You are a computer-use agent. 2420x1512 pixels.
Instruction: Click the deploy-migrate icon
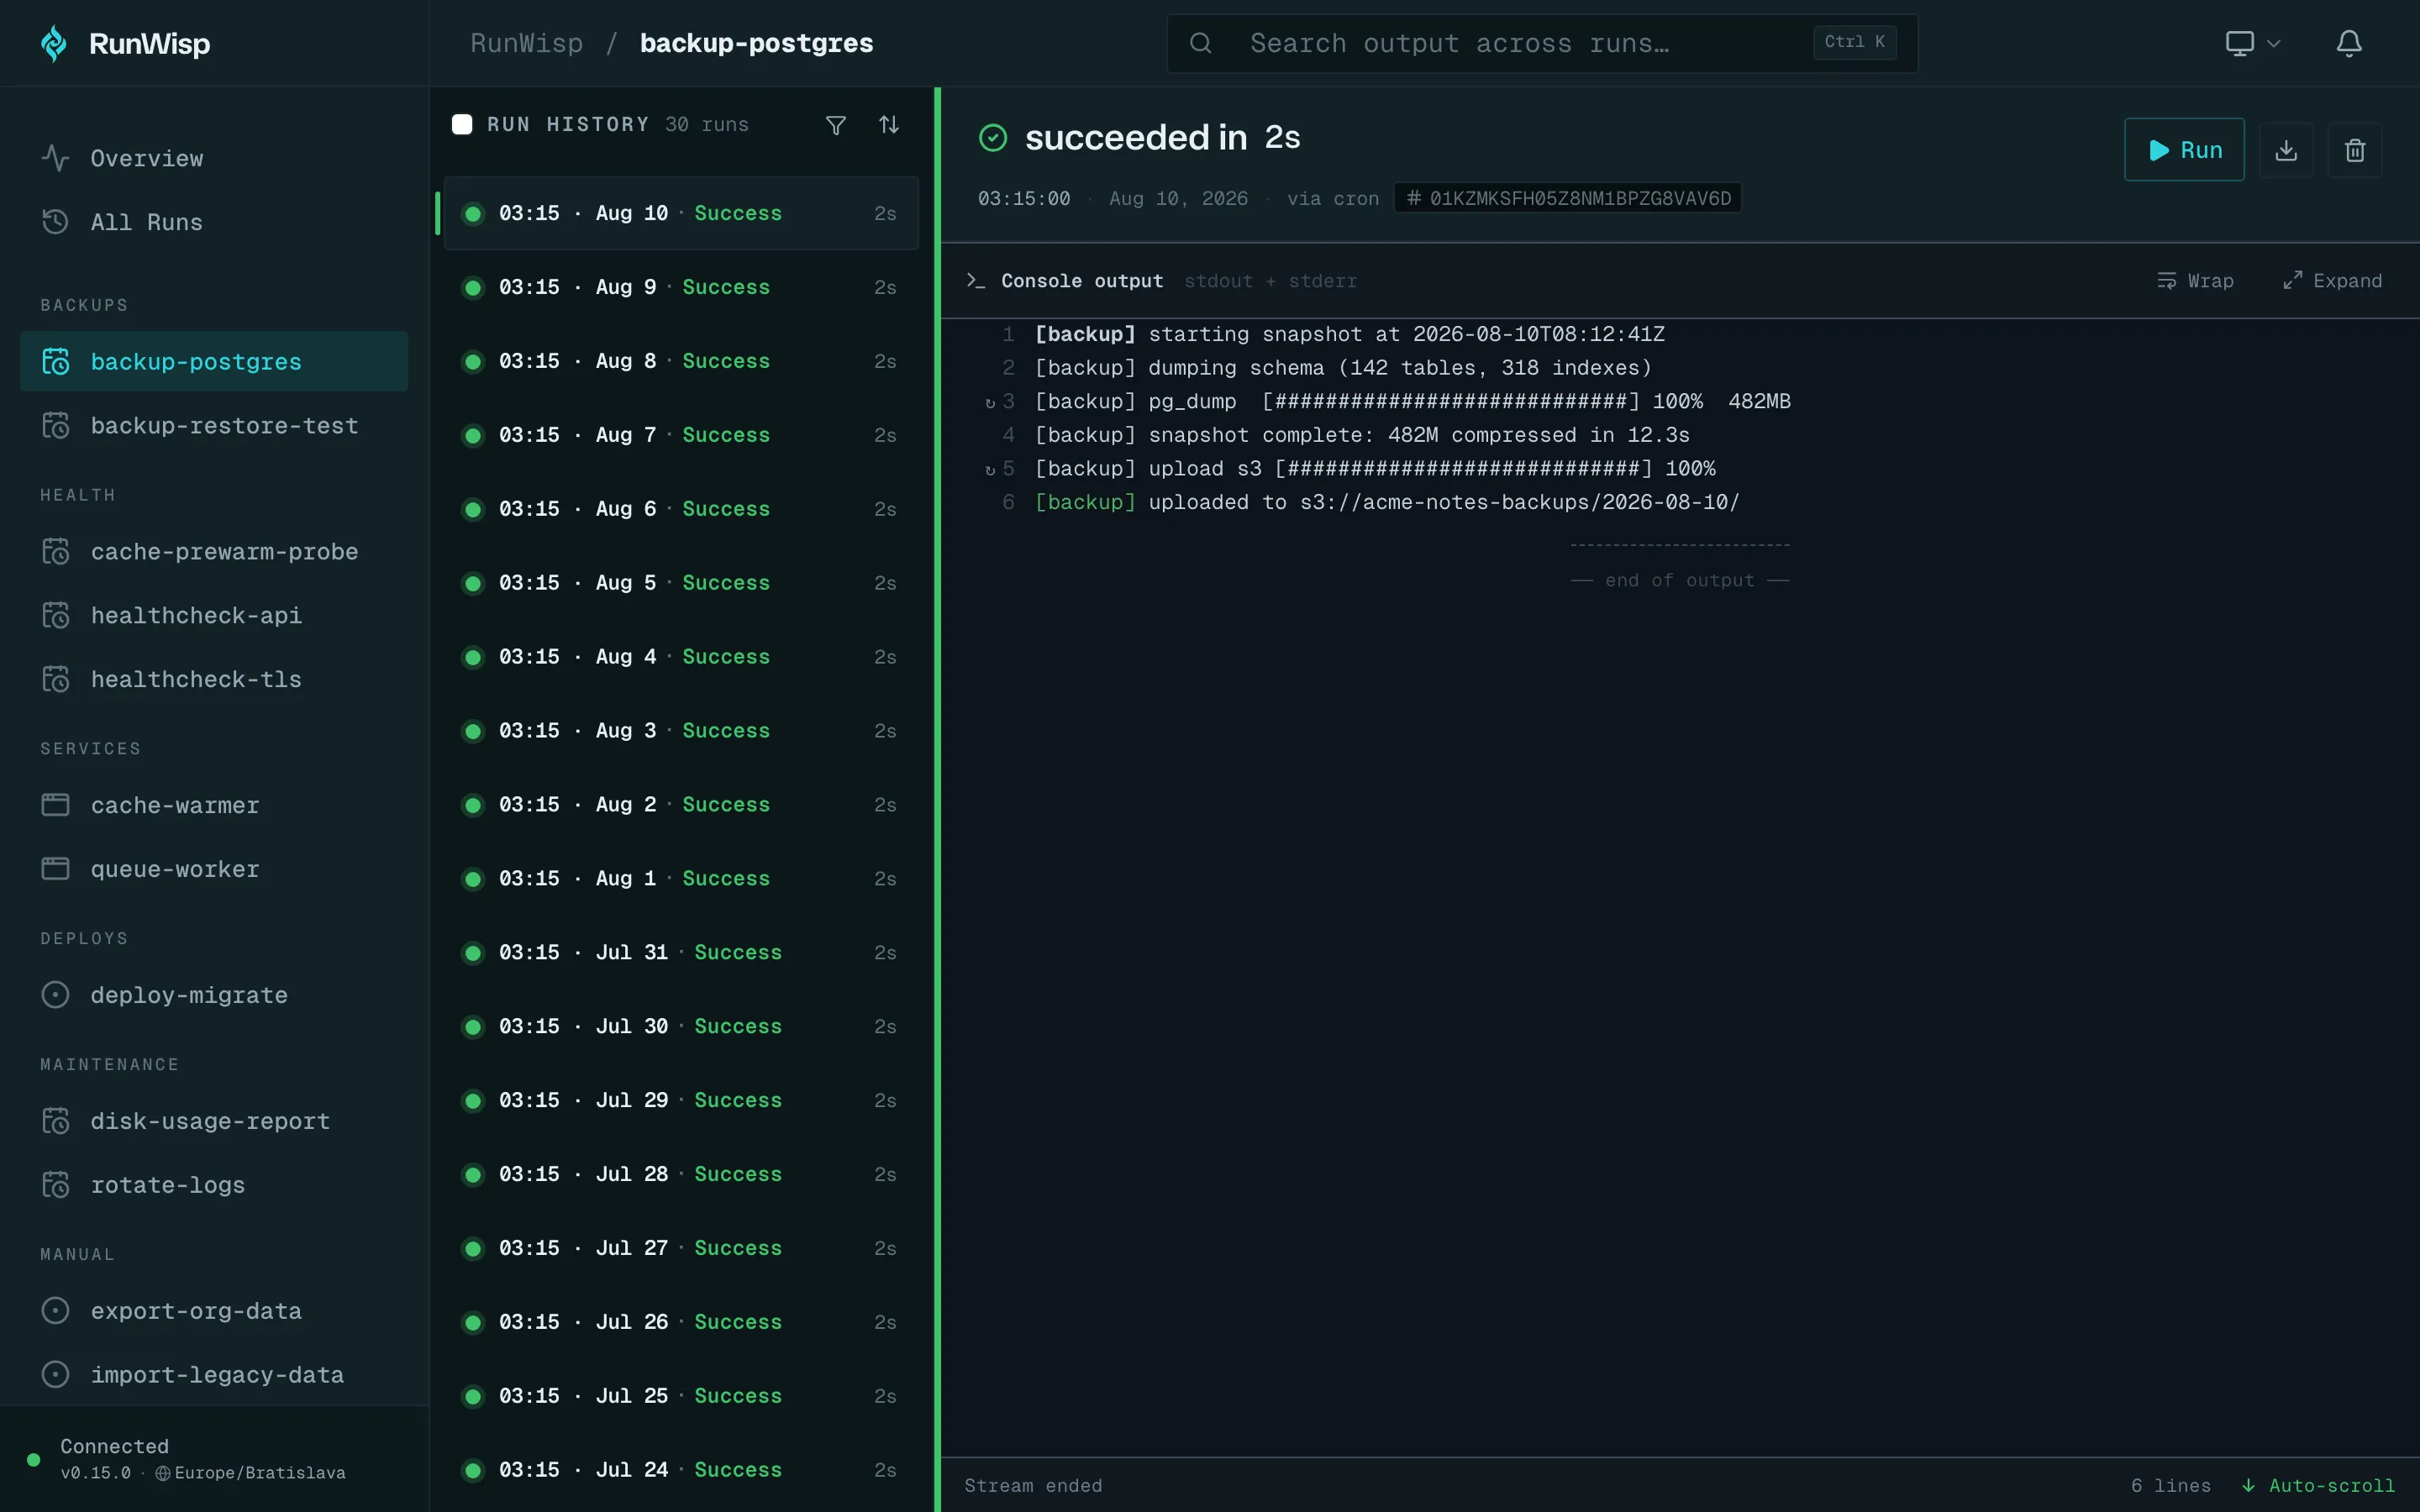point(56,995)
